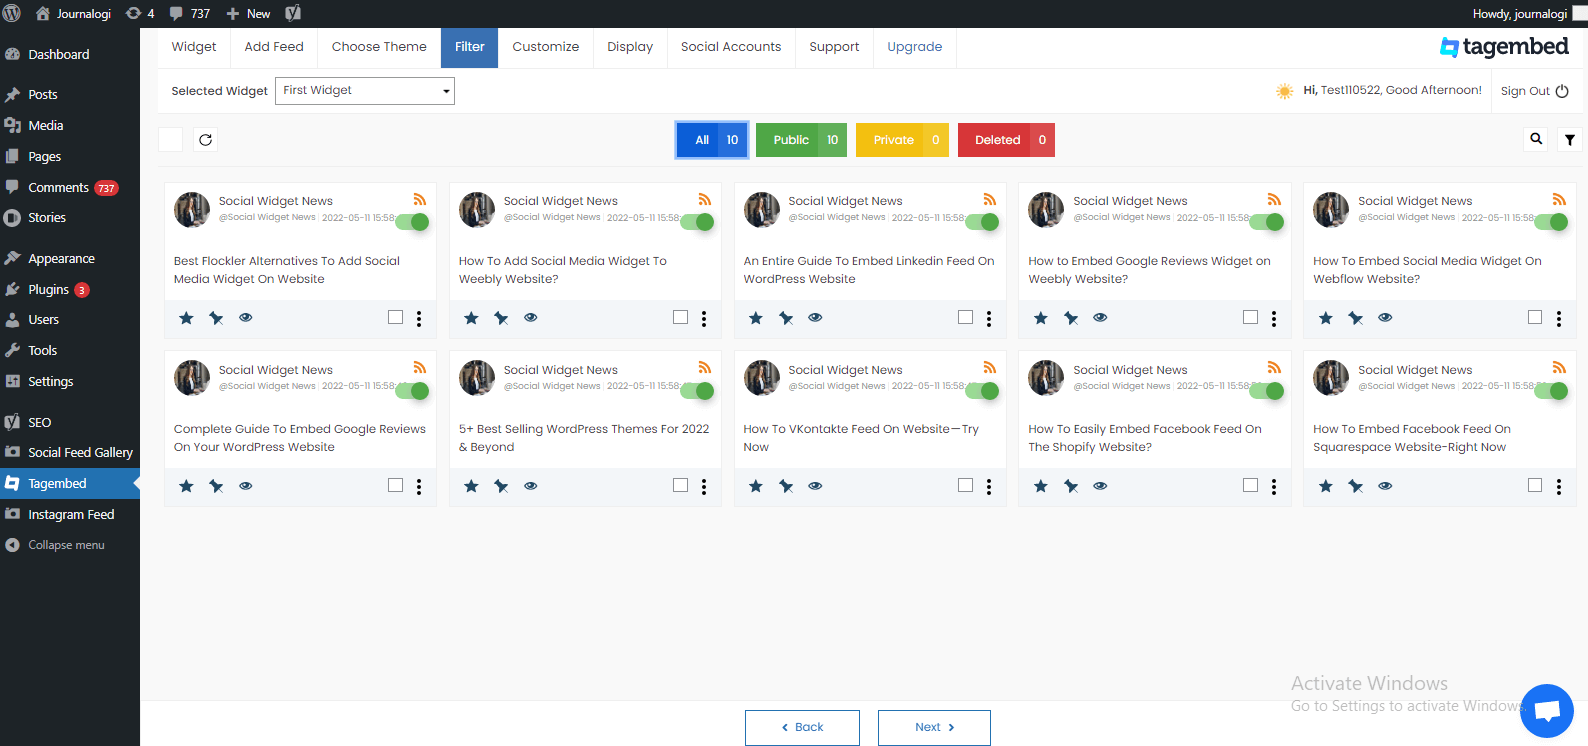This screenshot has height=746, width=1588.
Task: Toggle the select-all checkbox above the cards
Action: [171, 140]
